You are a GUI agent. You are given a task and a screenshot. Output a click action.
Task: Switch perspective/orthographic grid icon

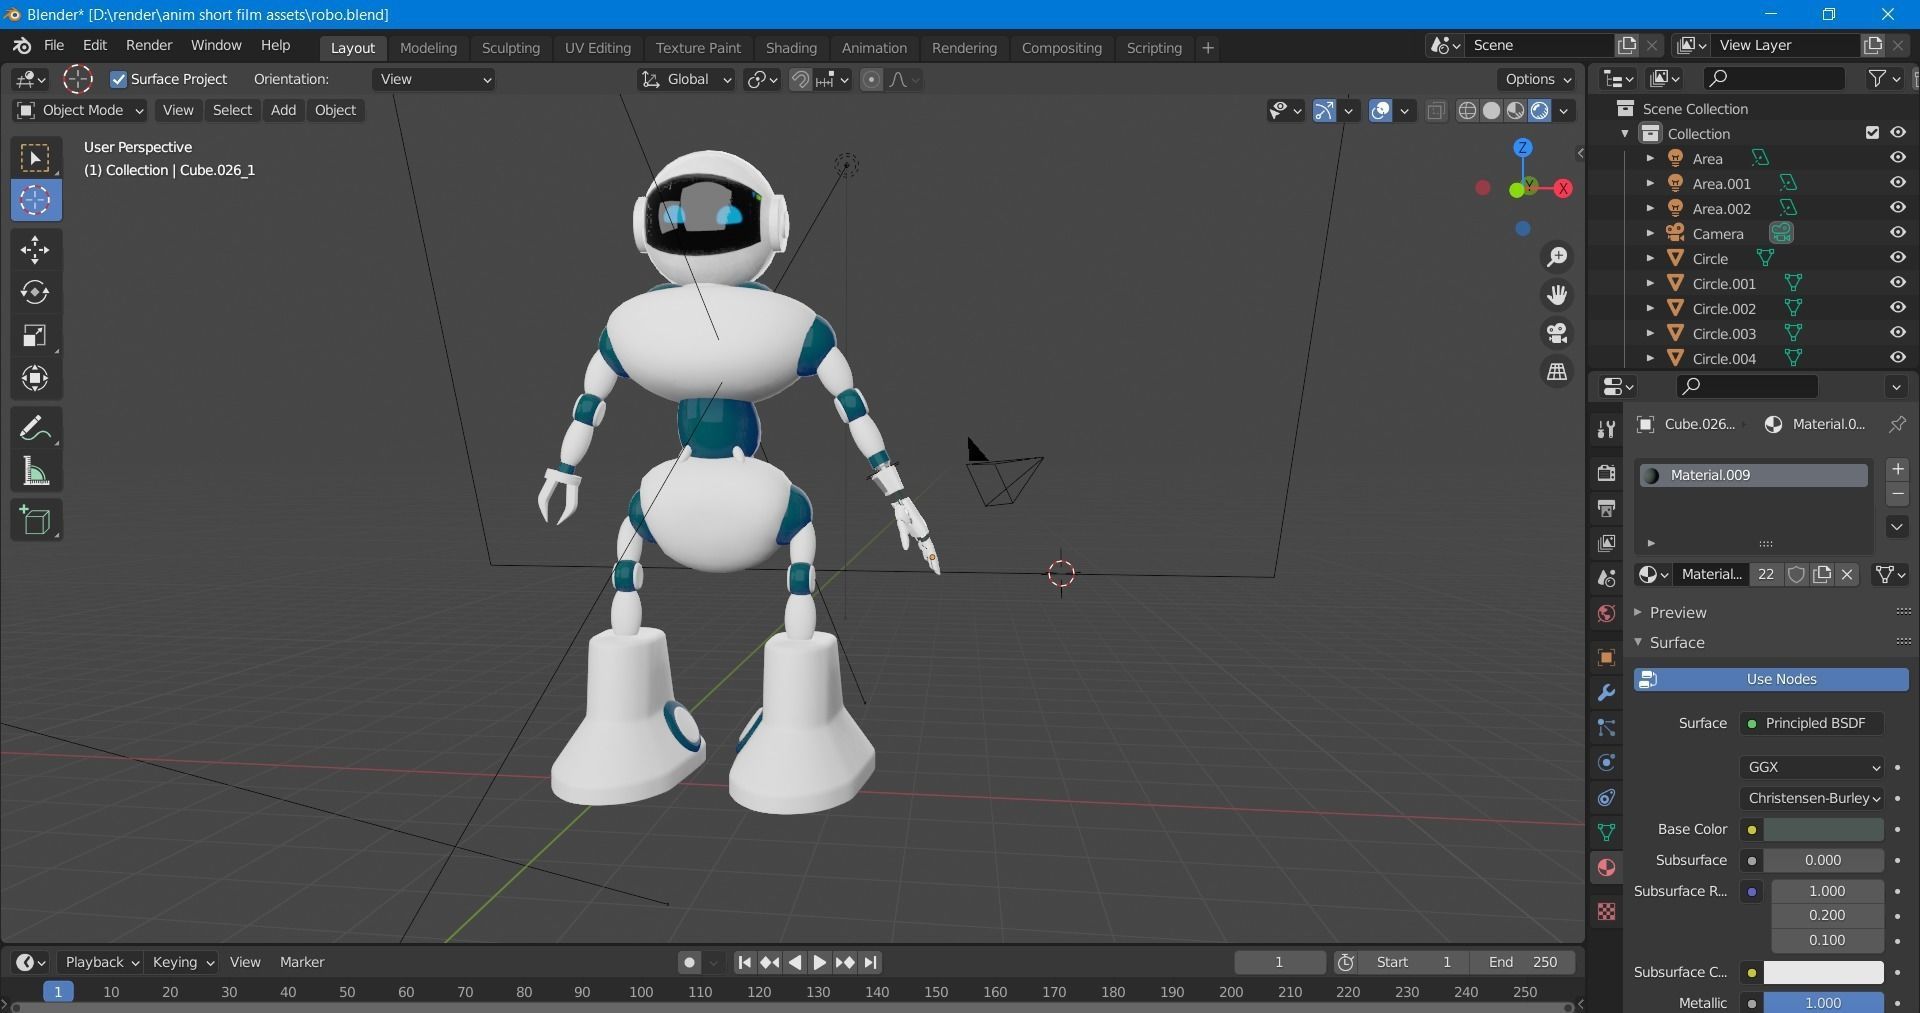pyautogui.click(x=1557, y=371)
